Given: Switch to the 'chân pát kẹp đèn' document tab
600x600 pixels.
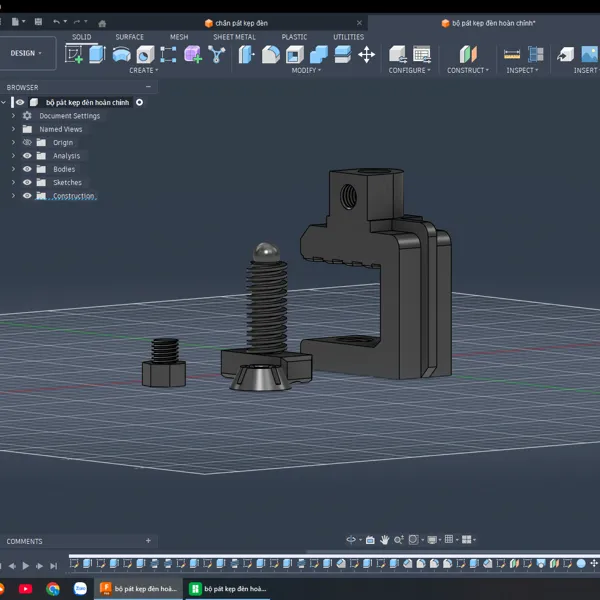Looking at the screenshot, I should pyautogui.click(x=241, y=23).
